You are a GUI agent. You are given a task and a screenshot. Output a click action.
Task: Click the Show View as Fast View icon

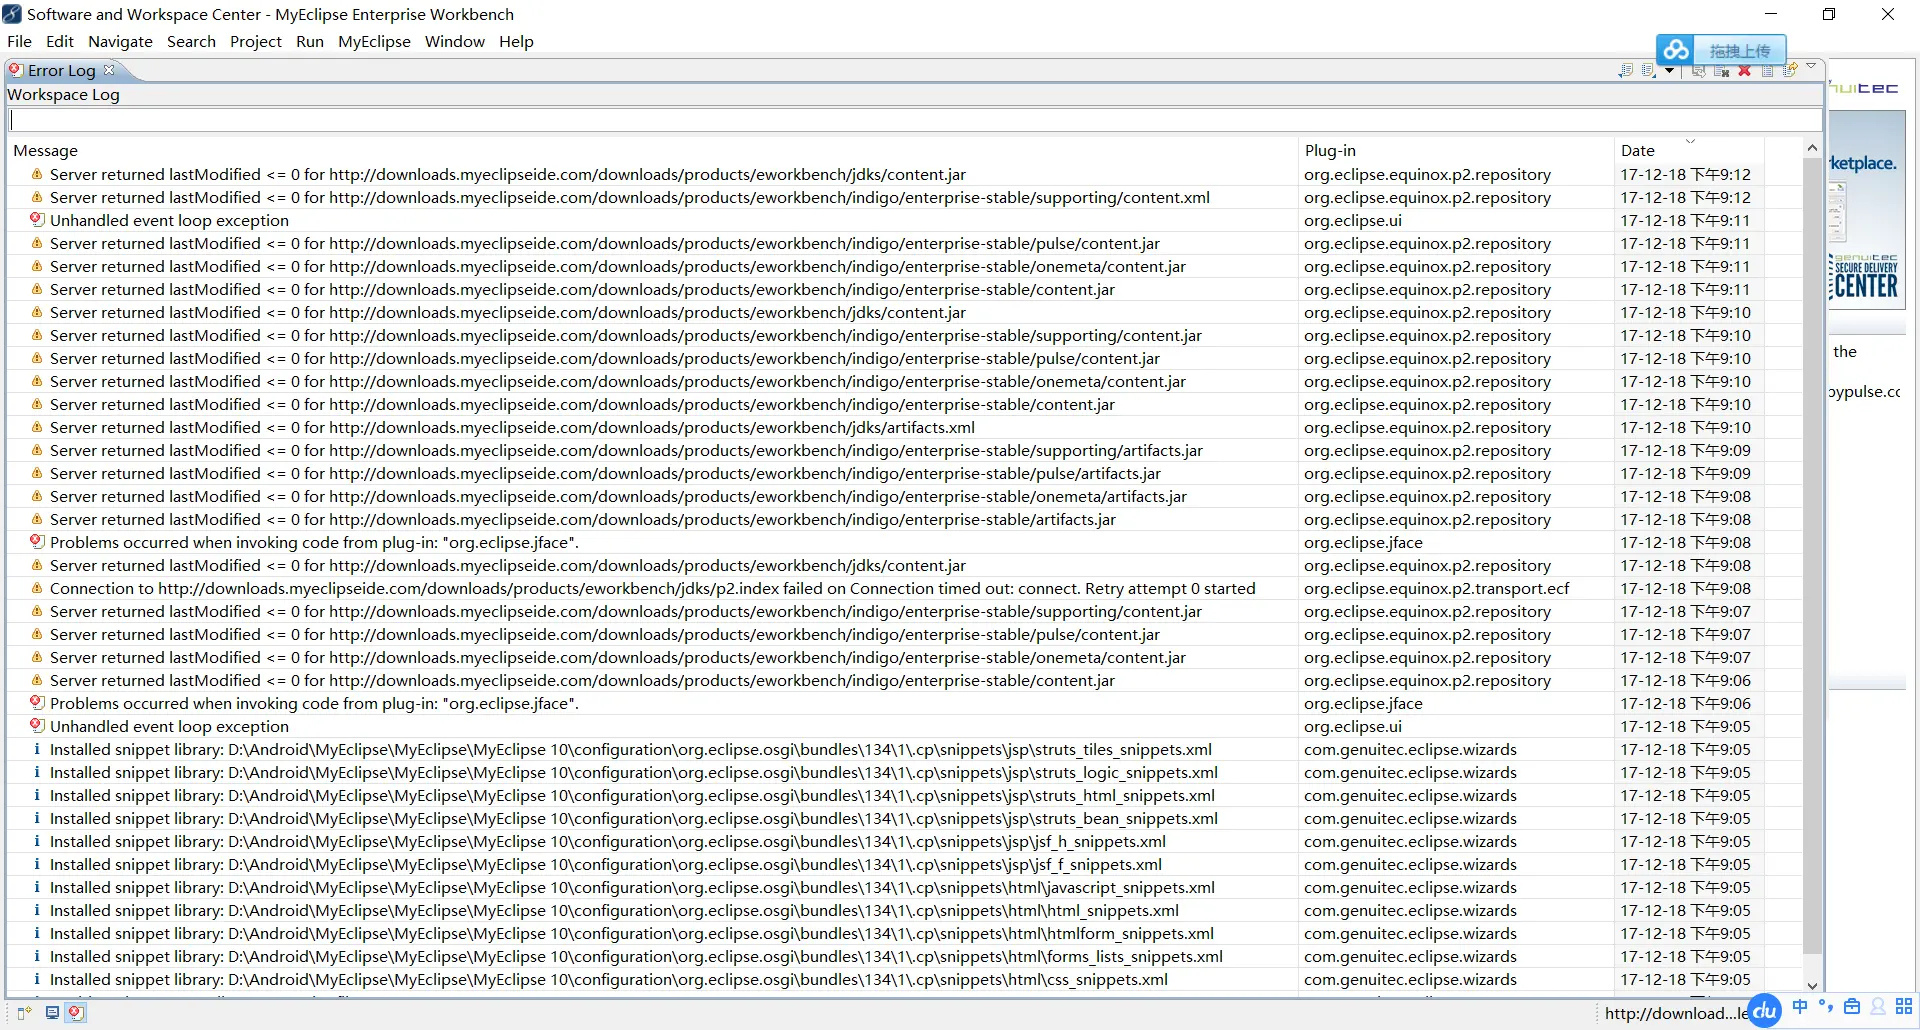tap(25, 1013)
